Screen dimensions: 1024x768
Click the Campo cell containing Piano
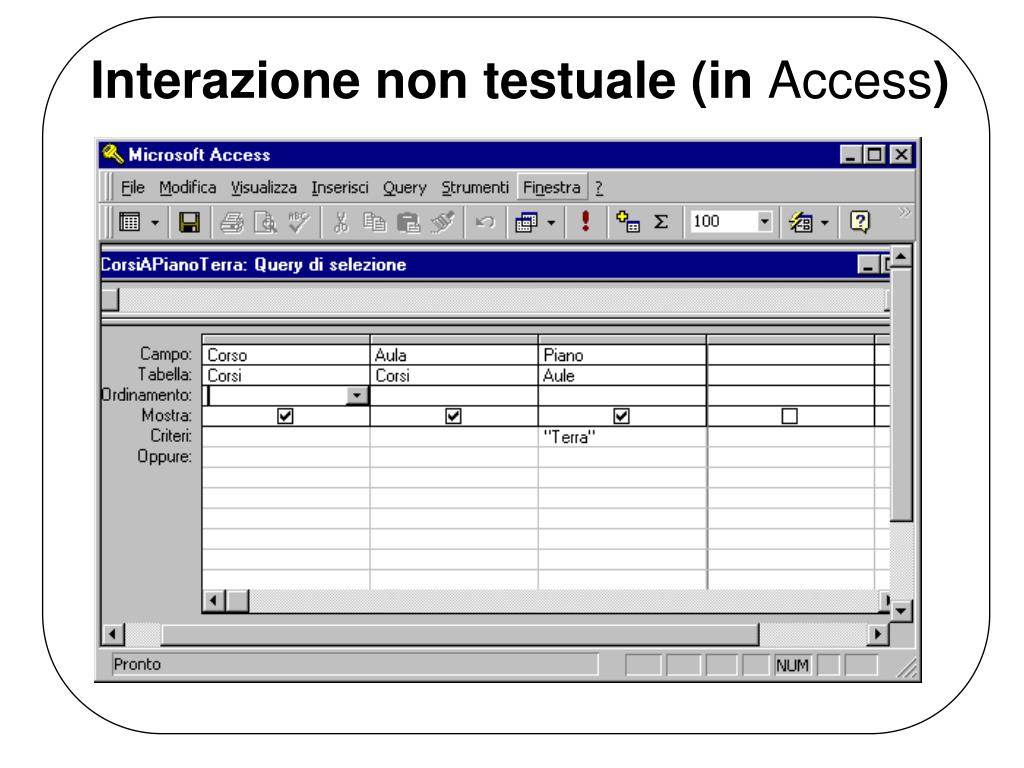click(x=622, y=355)
